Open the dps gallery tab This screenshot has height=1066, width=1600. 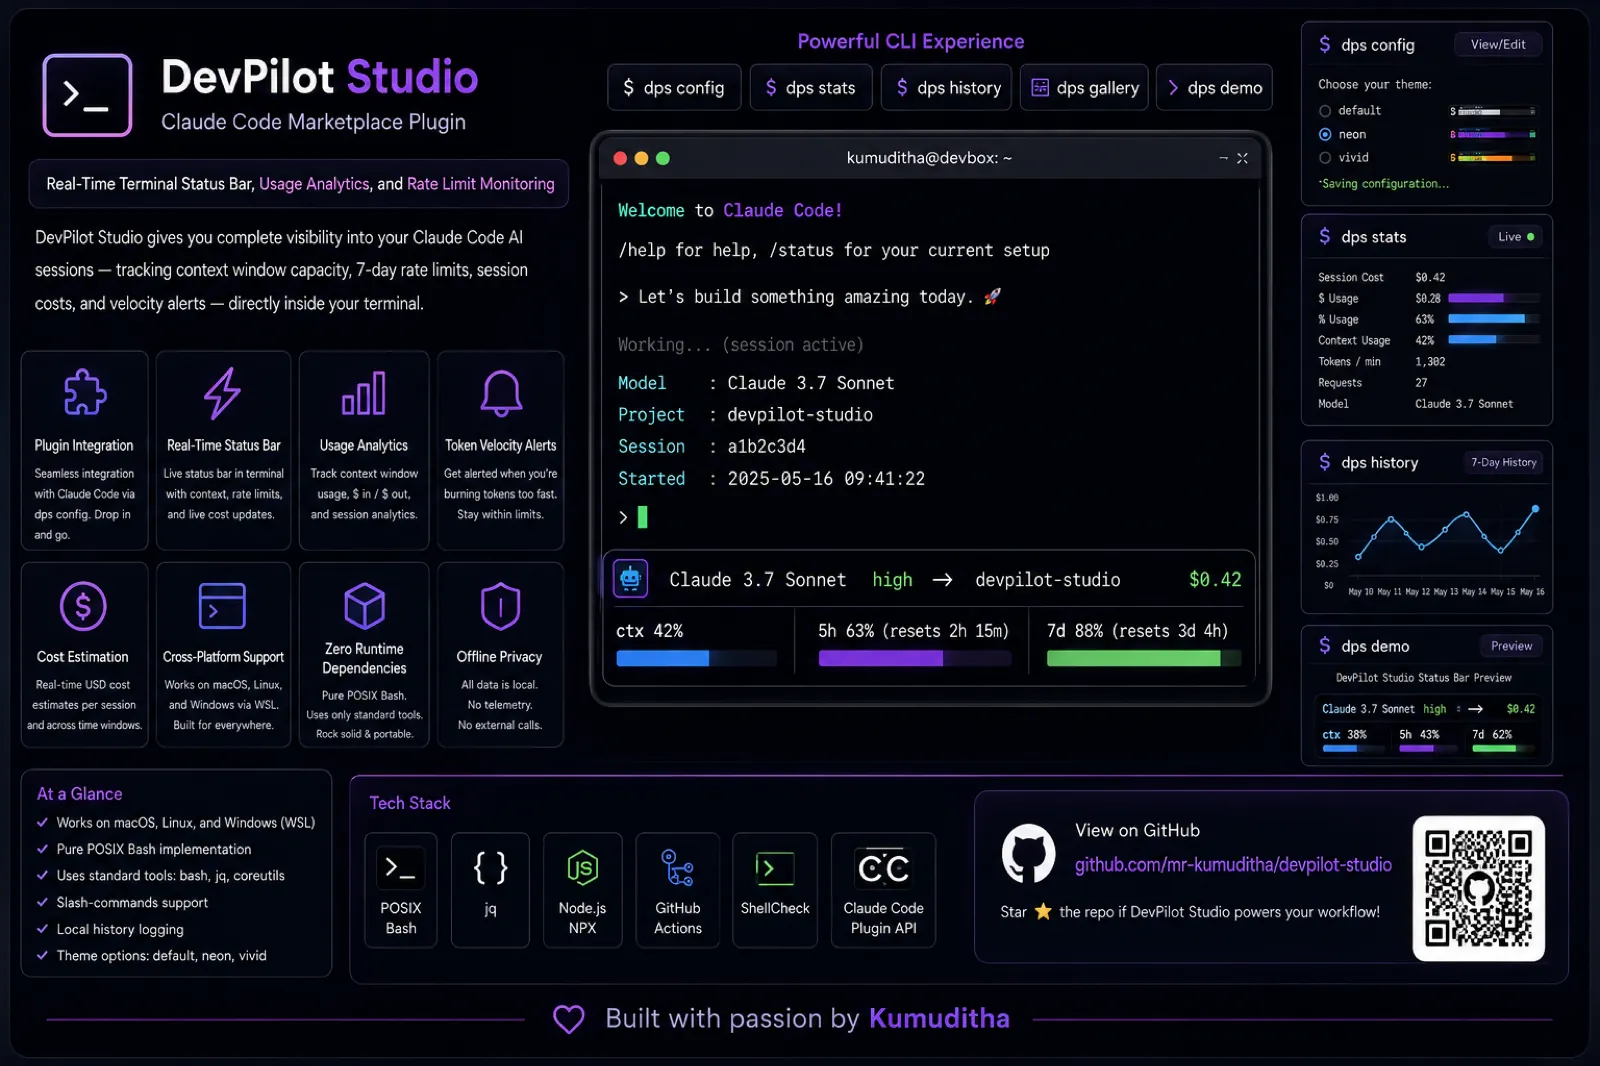1084,87
